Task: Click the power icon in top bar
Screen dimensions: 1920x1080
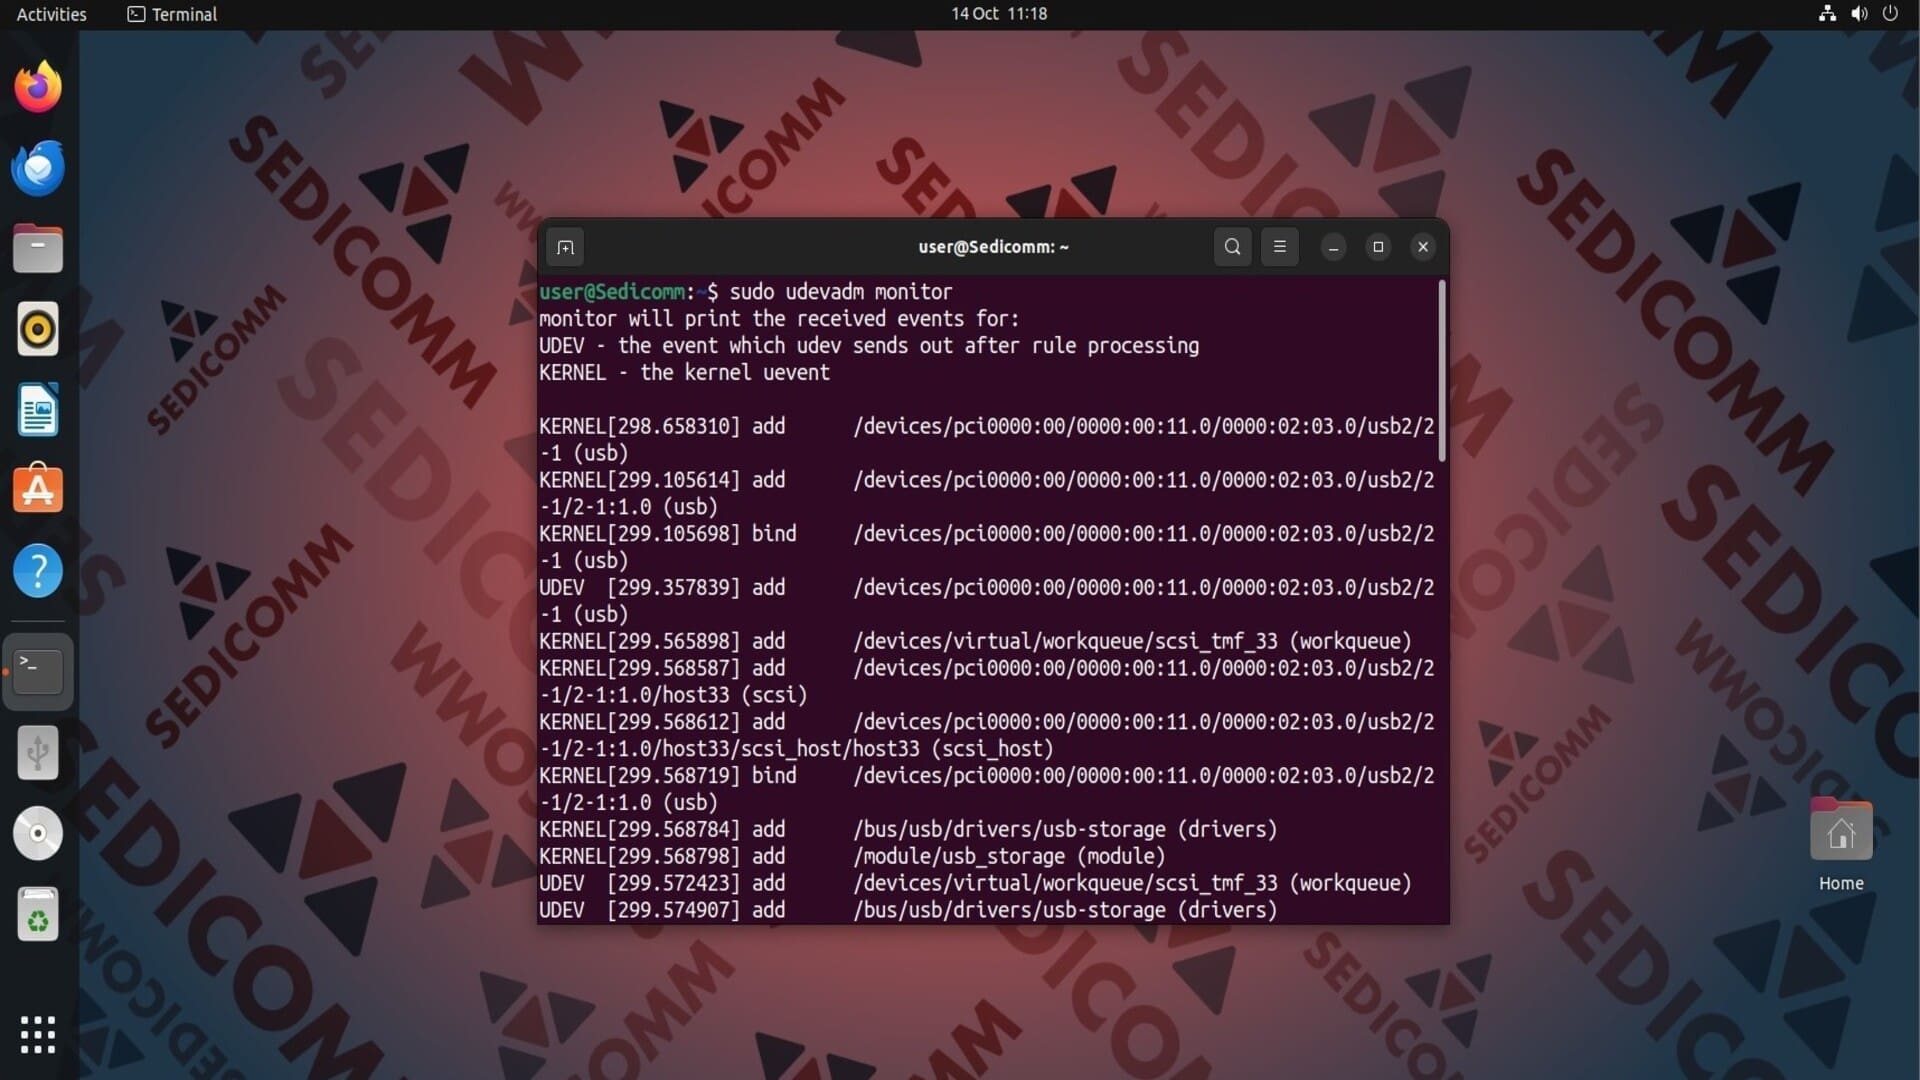Action: (1890, 14)
